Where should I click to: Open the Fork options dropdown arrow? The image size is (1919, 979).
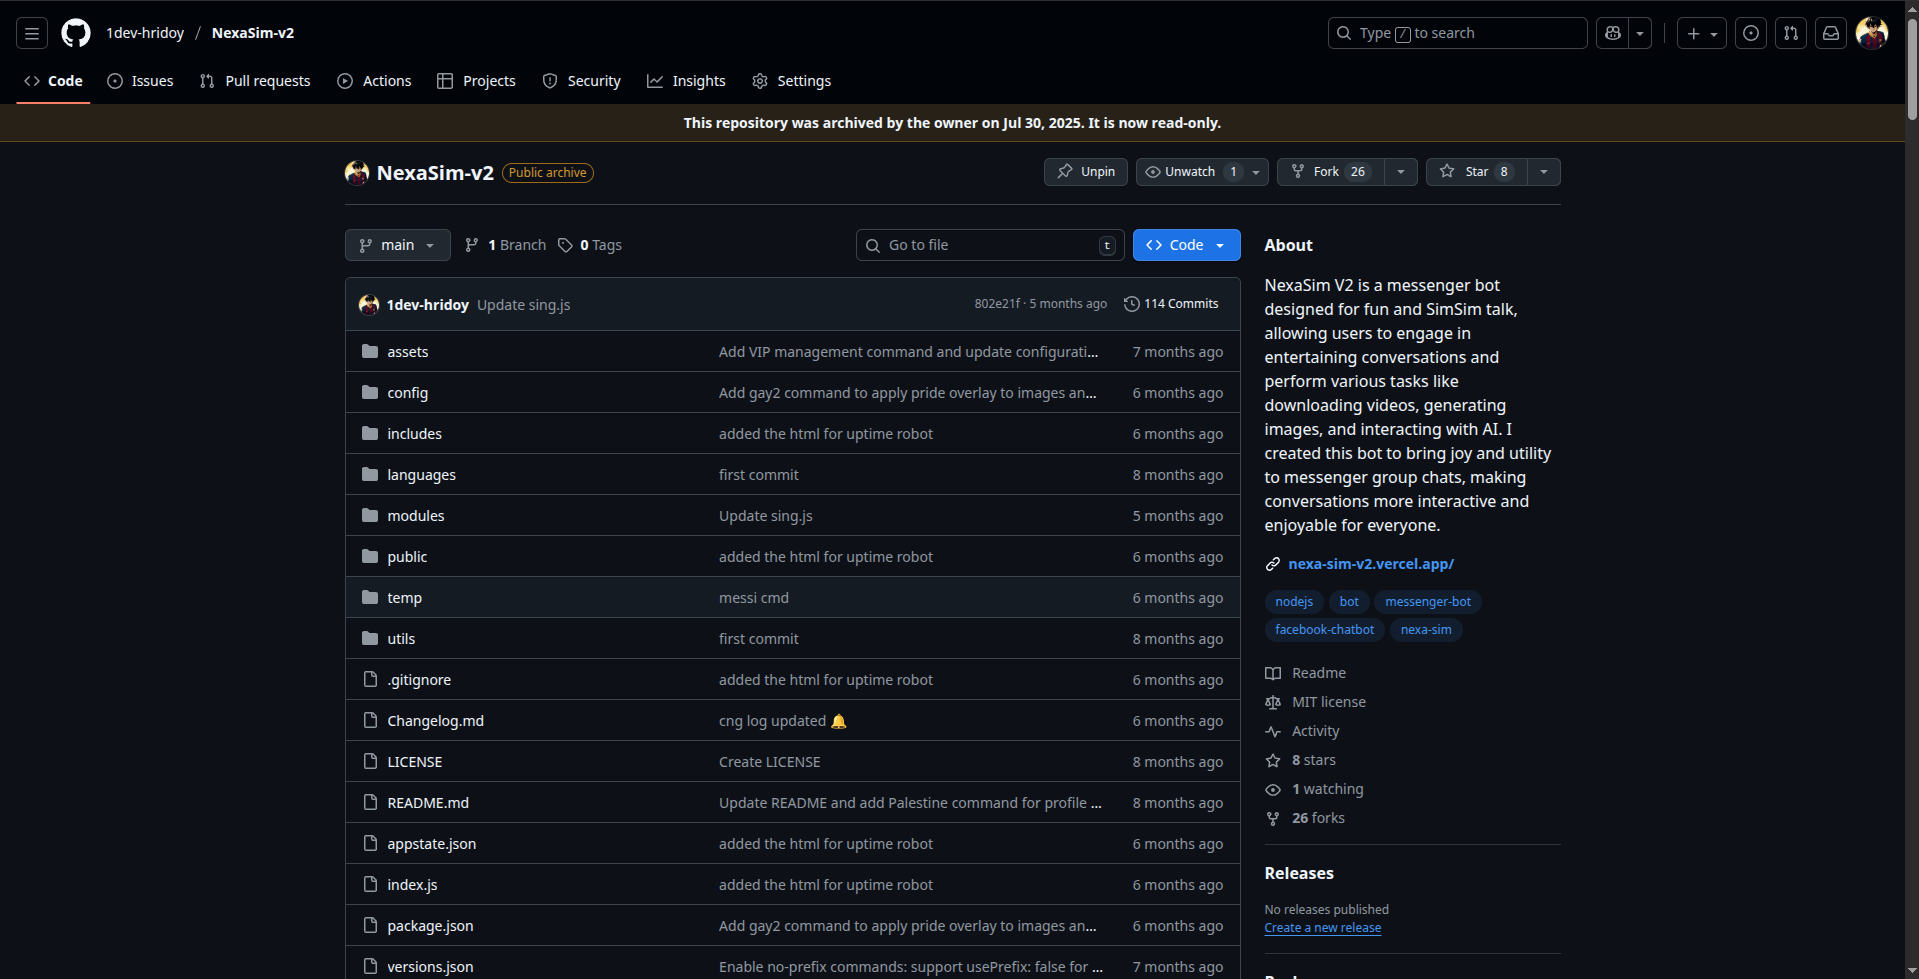[1400, 172]
